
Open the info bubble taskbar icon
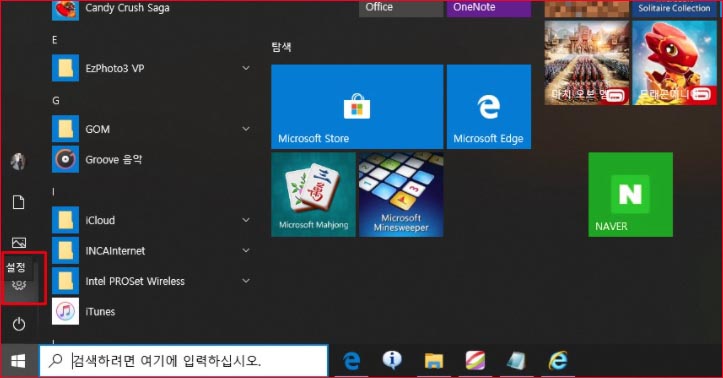pyautogui.click(x=392, y=360)
